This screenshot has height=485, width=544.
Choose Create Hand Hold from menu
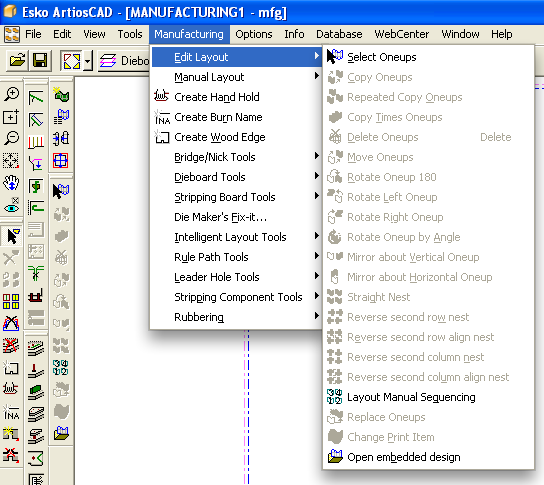[x=237, y=97]
